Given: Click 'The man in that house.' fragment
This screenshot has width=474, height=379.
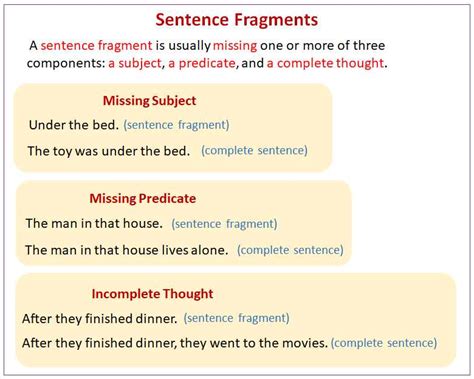Looking at the screenshot, I should tap(94, 223).
